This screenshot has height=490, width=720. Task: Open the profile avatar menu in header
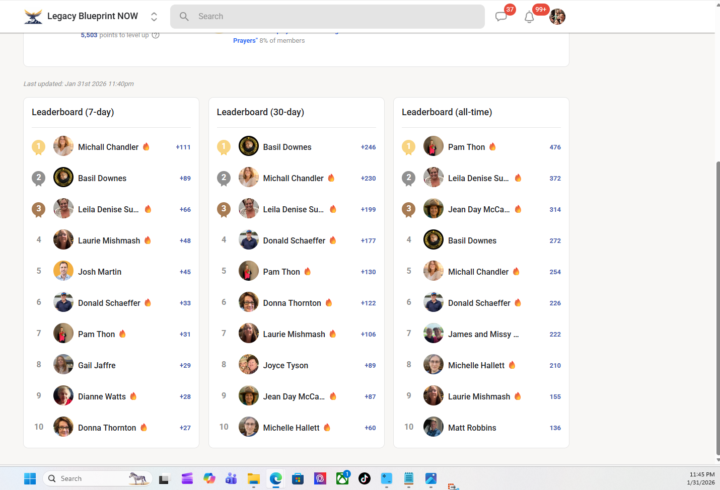coord(557,17)
